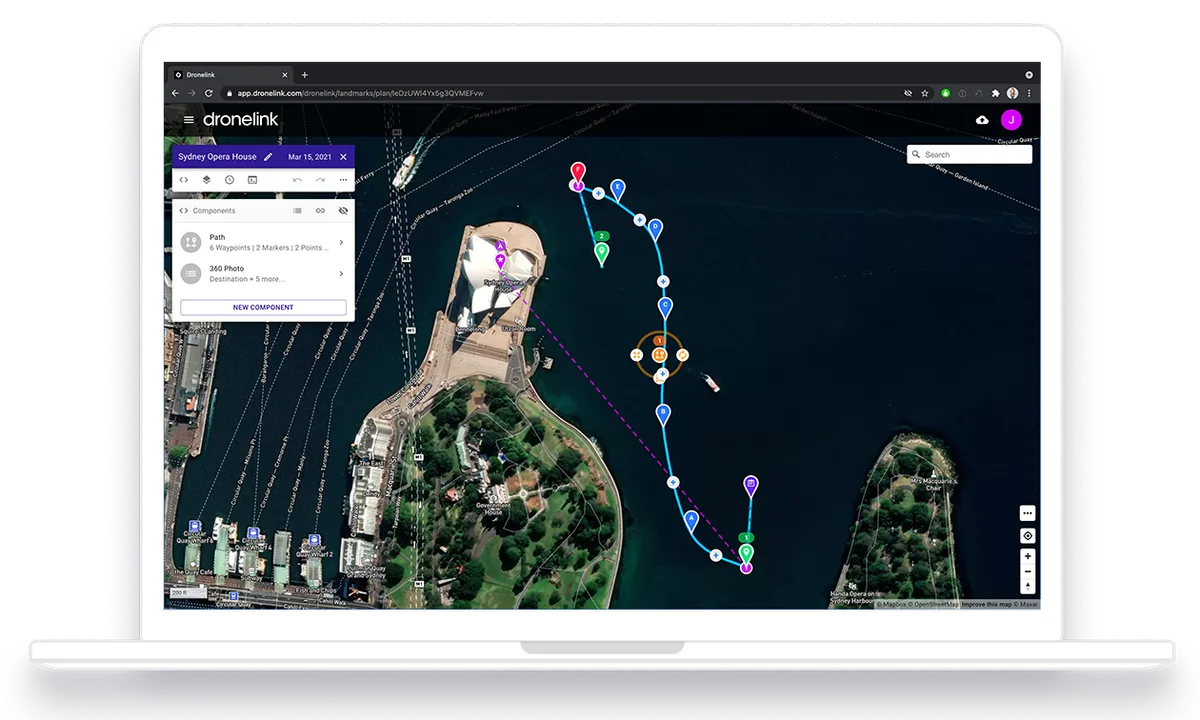Click the link icon in Components header
This screenshot has width=1200, height=720.
[x=320, y=211]
